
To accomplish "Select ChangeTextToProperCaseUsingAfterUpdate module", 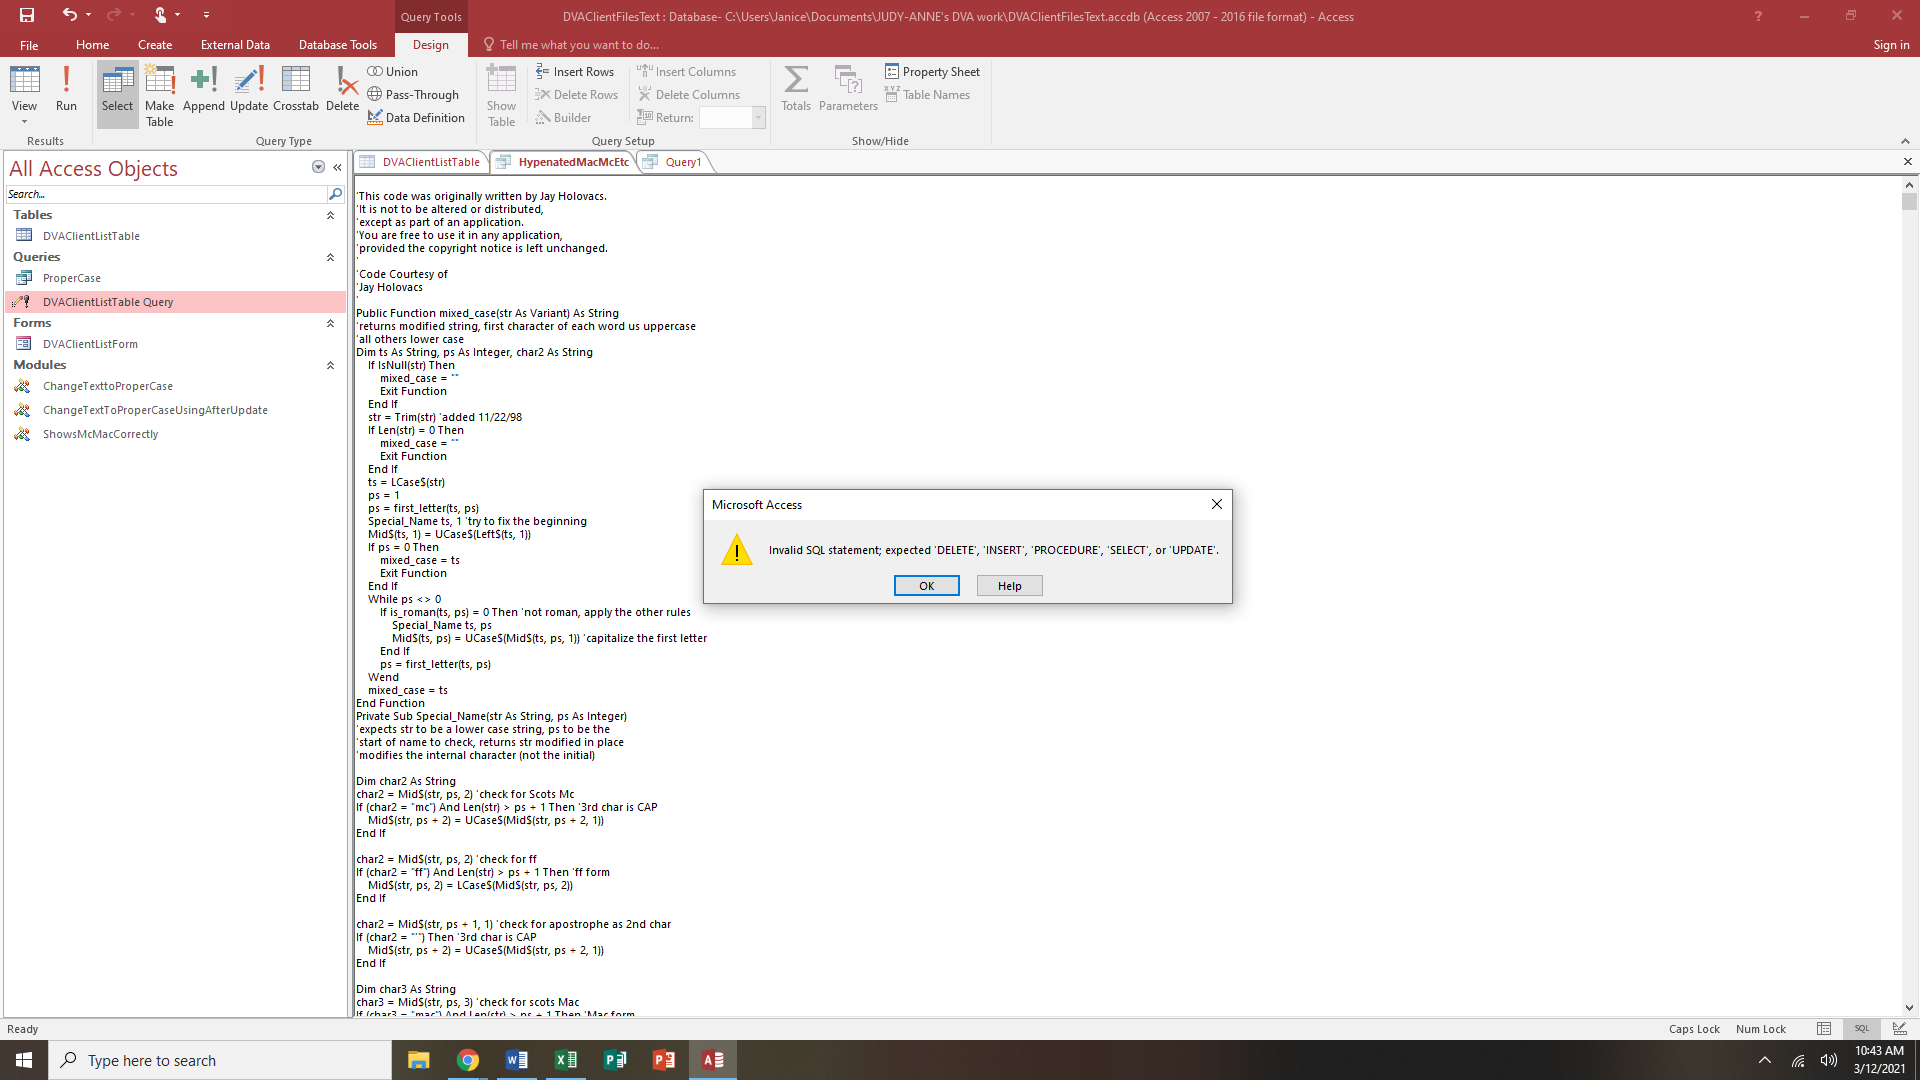I will (155, 410).
